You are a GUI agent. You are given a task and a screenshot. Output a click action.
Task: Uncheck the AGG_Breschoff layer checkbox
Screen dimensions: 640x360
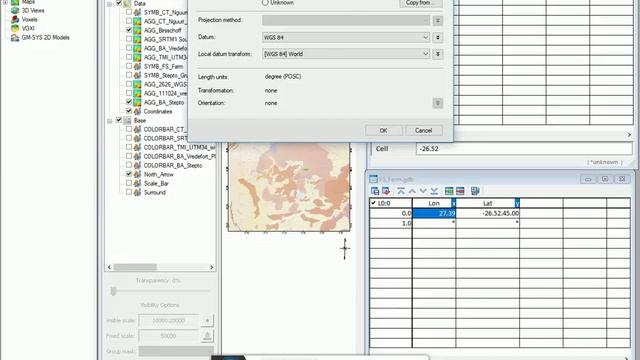click(129, 30)
